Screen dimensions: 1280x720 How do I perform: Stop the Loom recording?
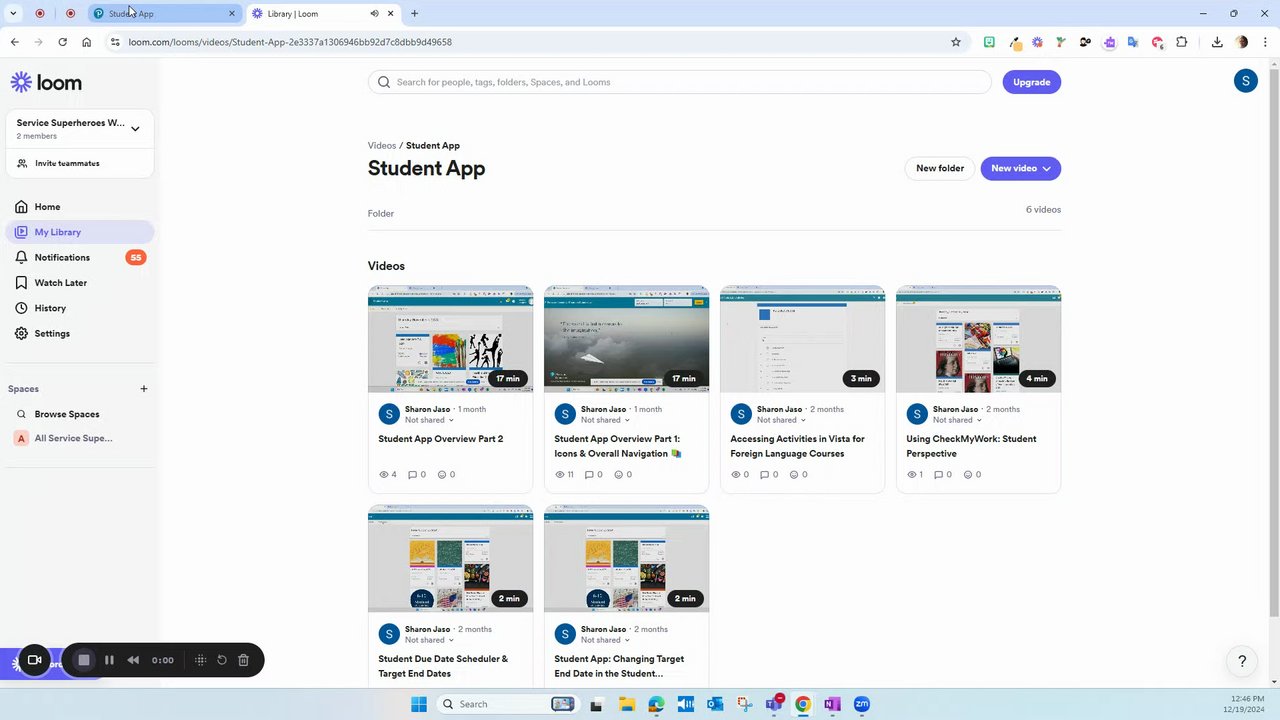pos(84,660)
